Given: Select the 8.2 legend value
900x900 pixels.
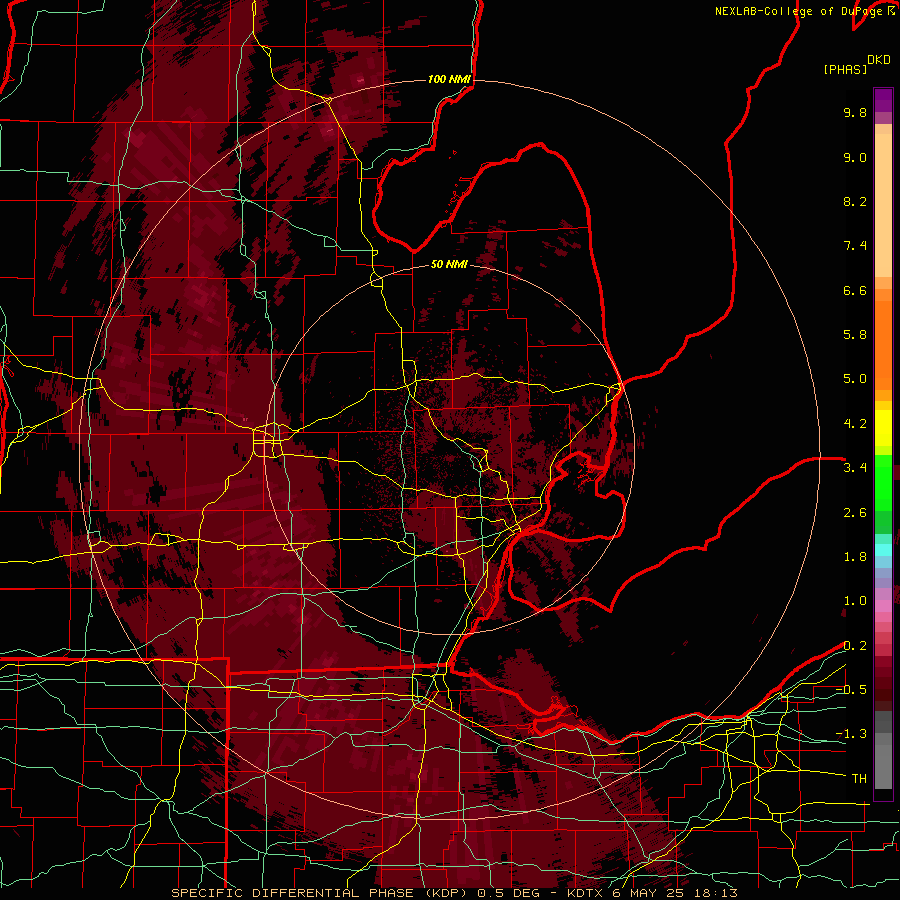Looking at the screenshot, I should (855, 201).
